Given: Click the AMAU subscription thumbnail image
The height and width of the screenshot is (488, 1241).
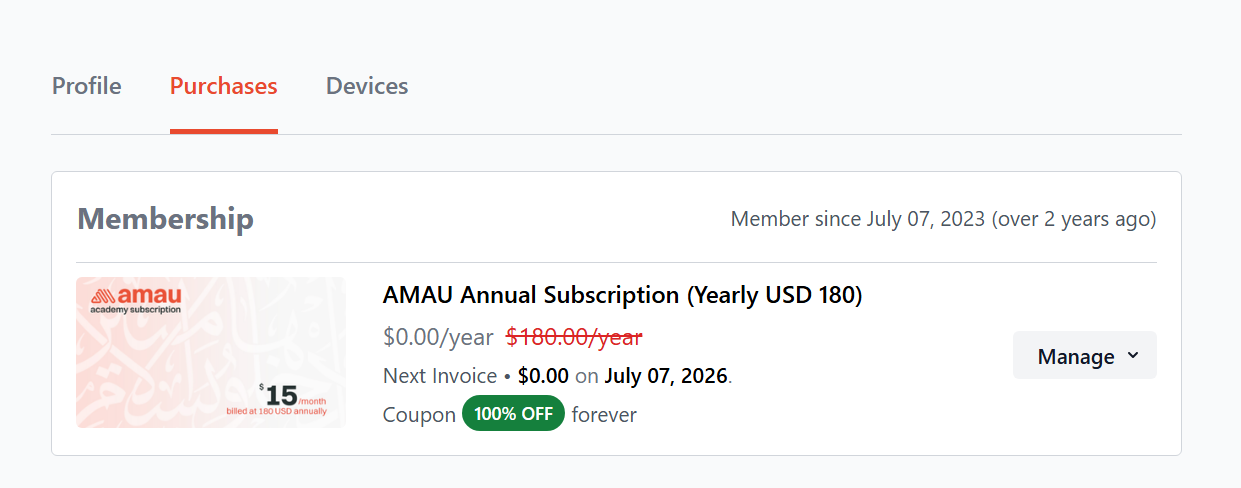Looking at the screenshot, I should (x=210, y=352).
